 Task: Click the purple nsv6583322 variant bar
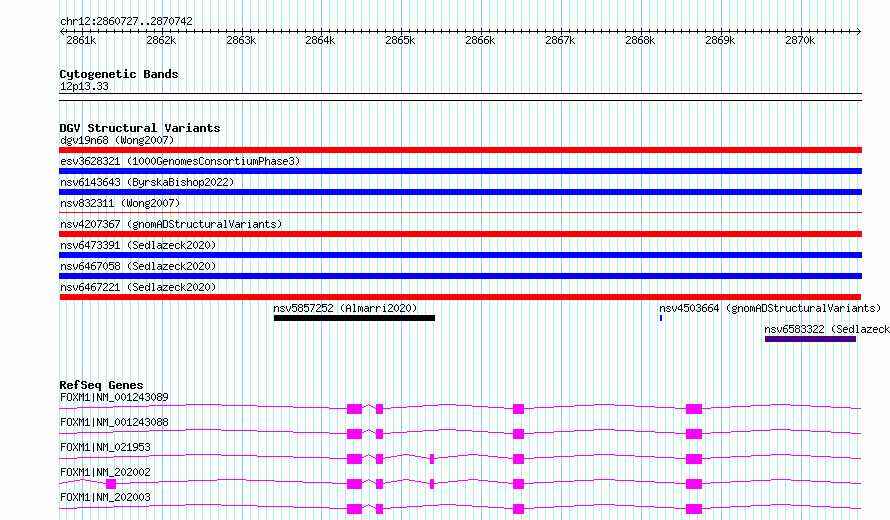[810, 339]
